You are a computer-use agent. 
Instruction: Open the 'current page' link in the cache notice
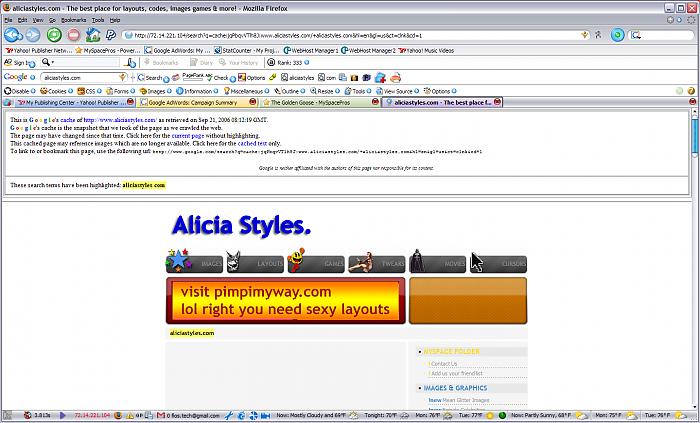(x=188, y=136)
